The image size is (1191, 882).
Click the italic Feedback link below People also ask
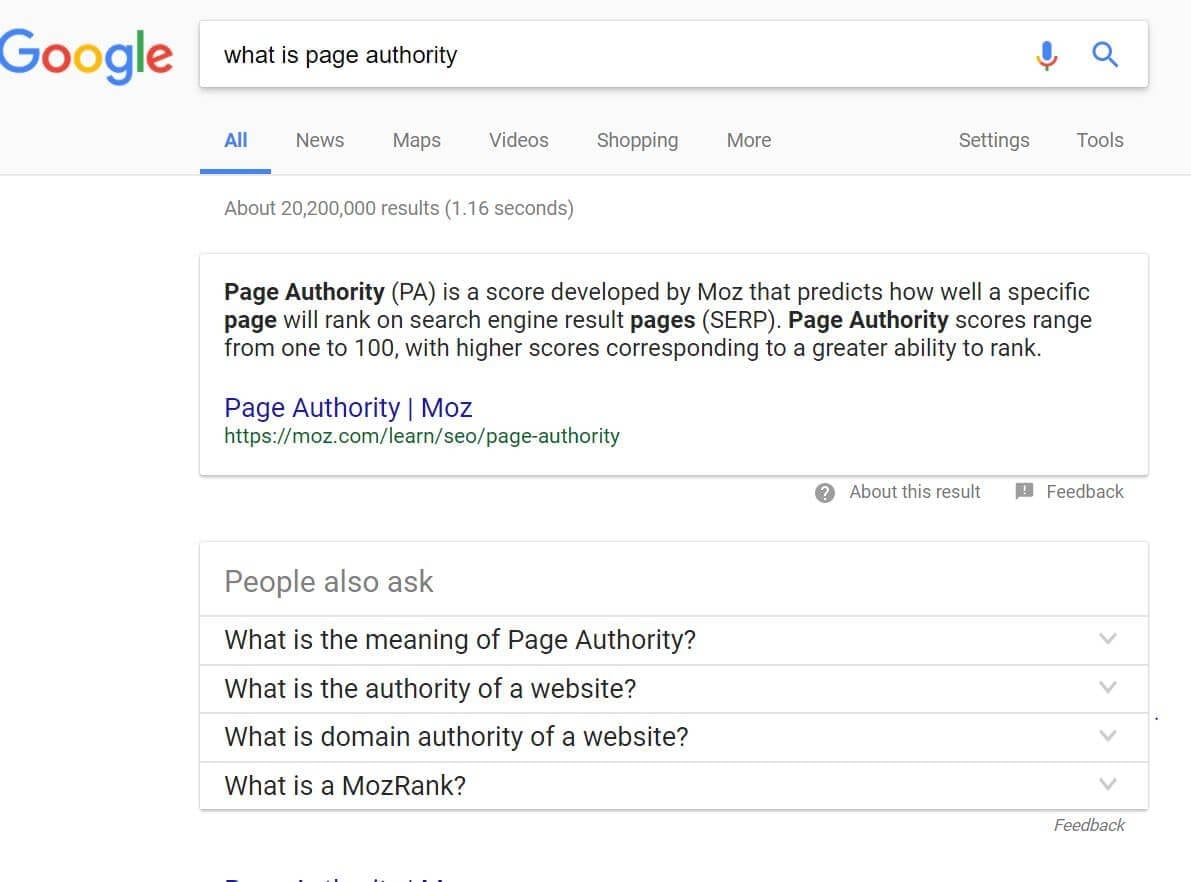[1089, 825]
